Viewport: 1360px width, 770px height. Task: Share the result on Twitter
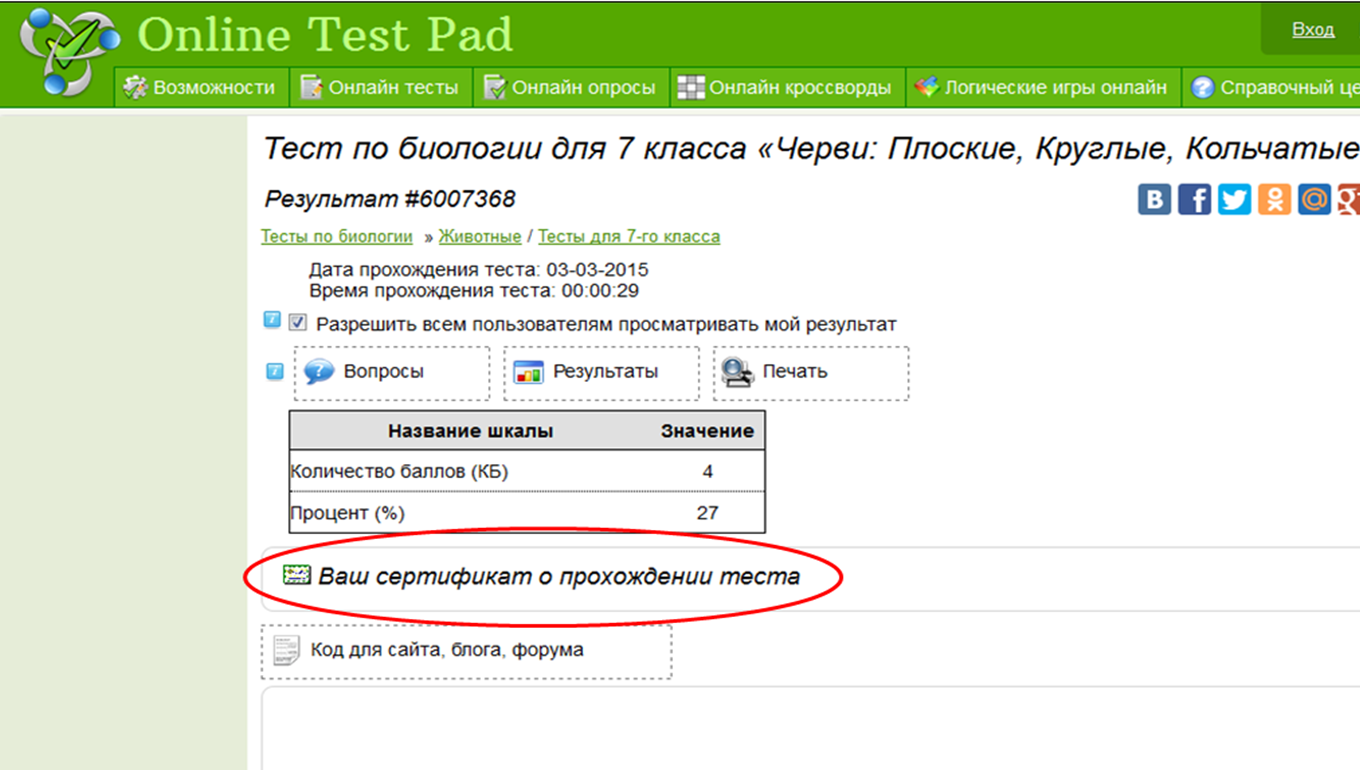pyautogui.click(x=1234, y=199)
